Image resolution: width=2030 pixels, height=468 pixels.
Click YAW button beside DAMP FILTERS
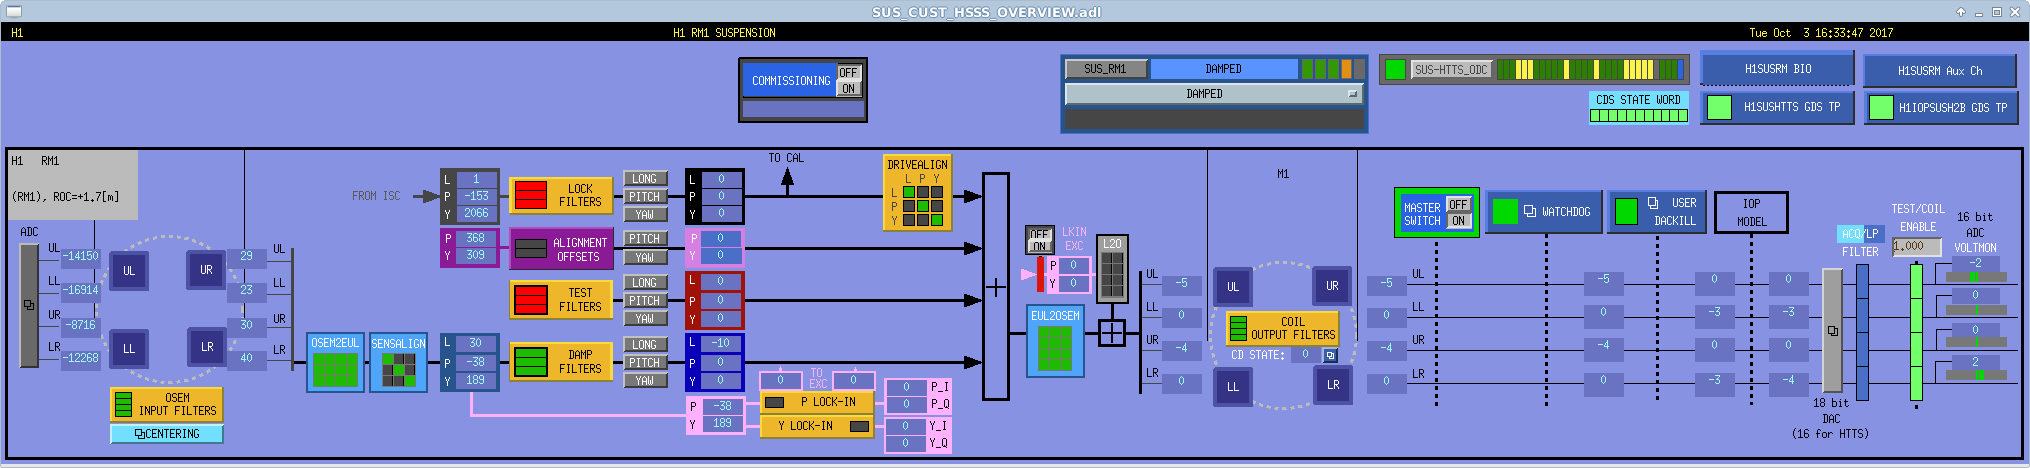645,381
